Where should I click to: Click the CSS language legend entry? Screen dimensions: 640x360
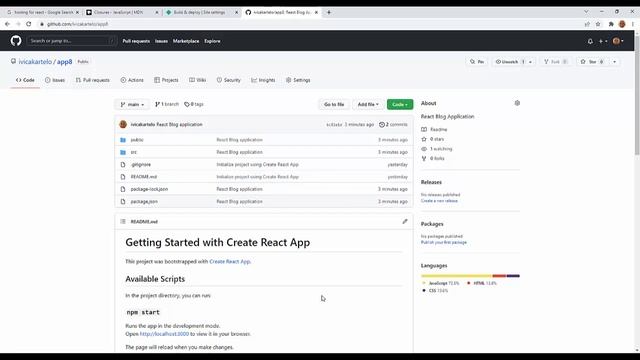click(x=435, y=291)
